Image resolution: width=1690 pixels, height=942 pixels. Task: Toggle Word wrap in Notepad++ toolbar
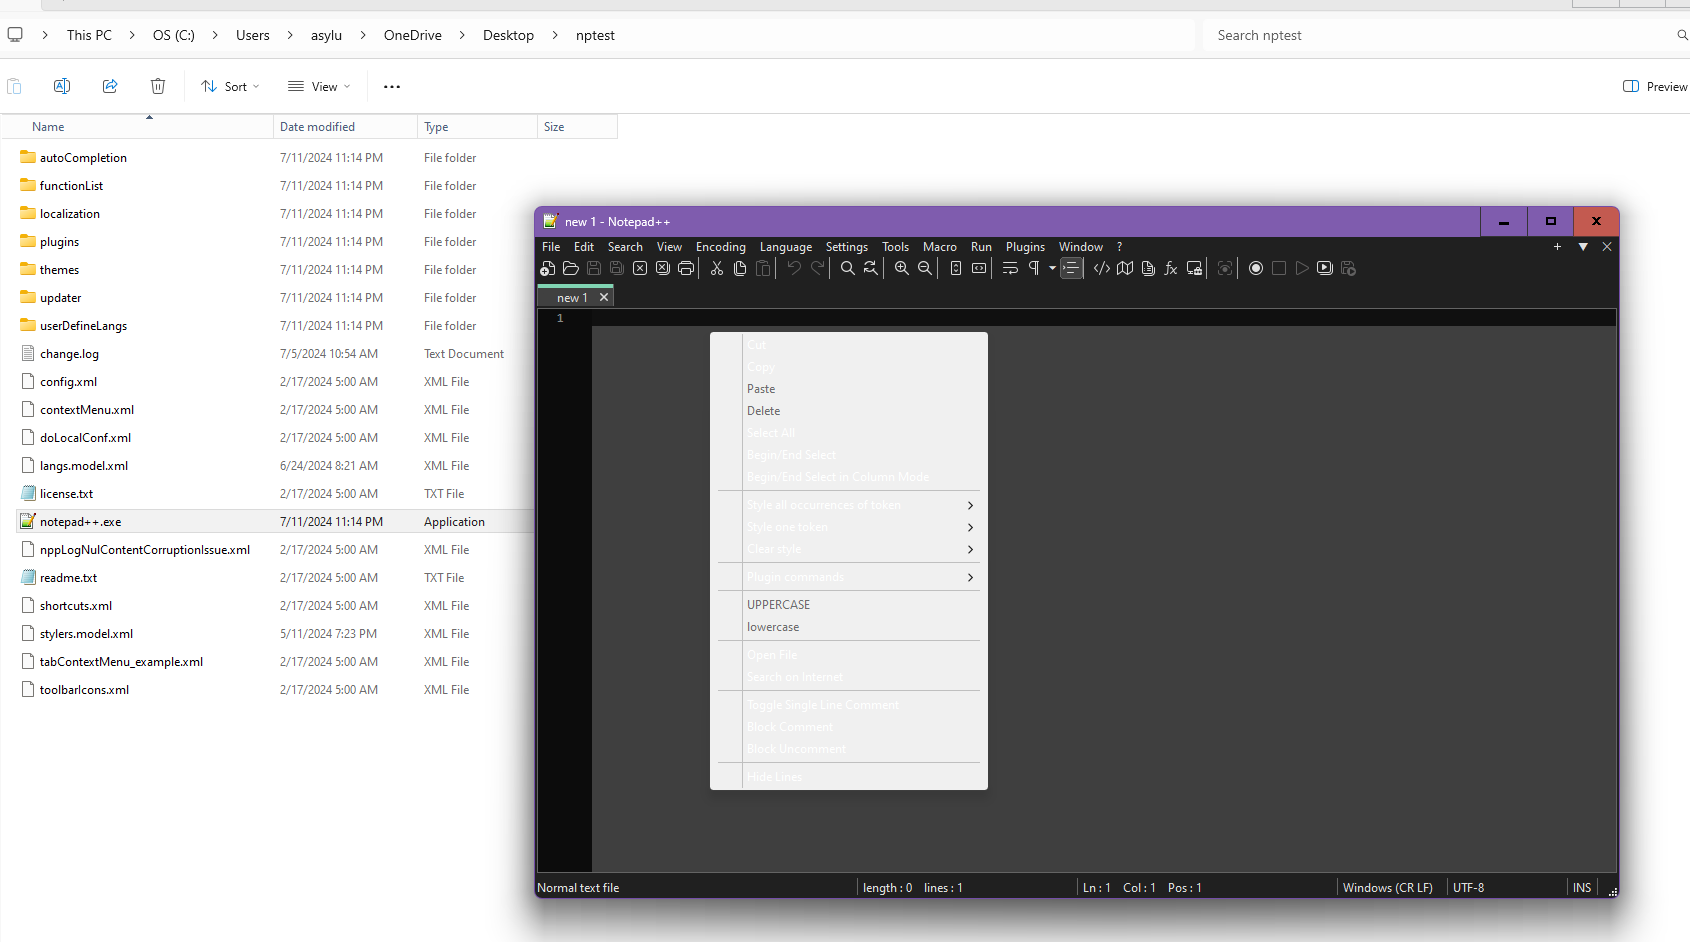tap(1010, 268)
